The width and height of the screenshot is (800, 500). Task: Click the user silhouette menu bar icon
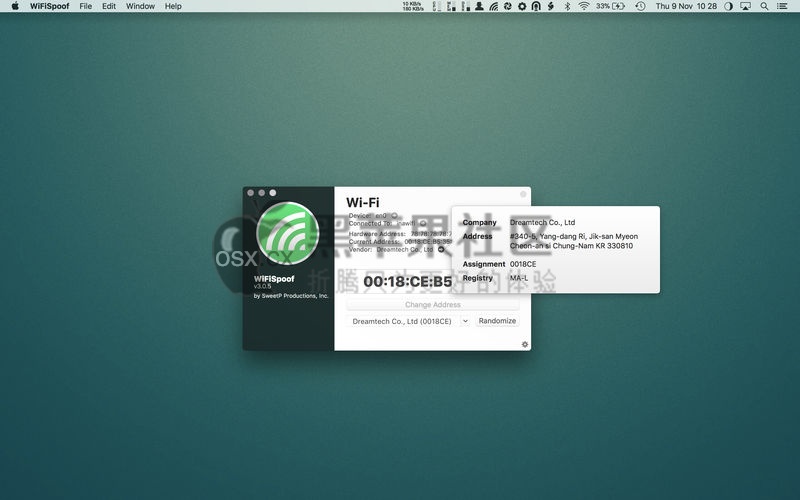tap(479, 6)
